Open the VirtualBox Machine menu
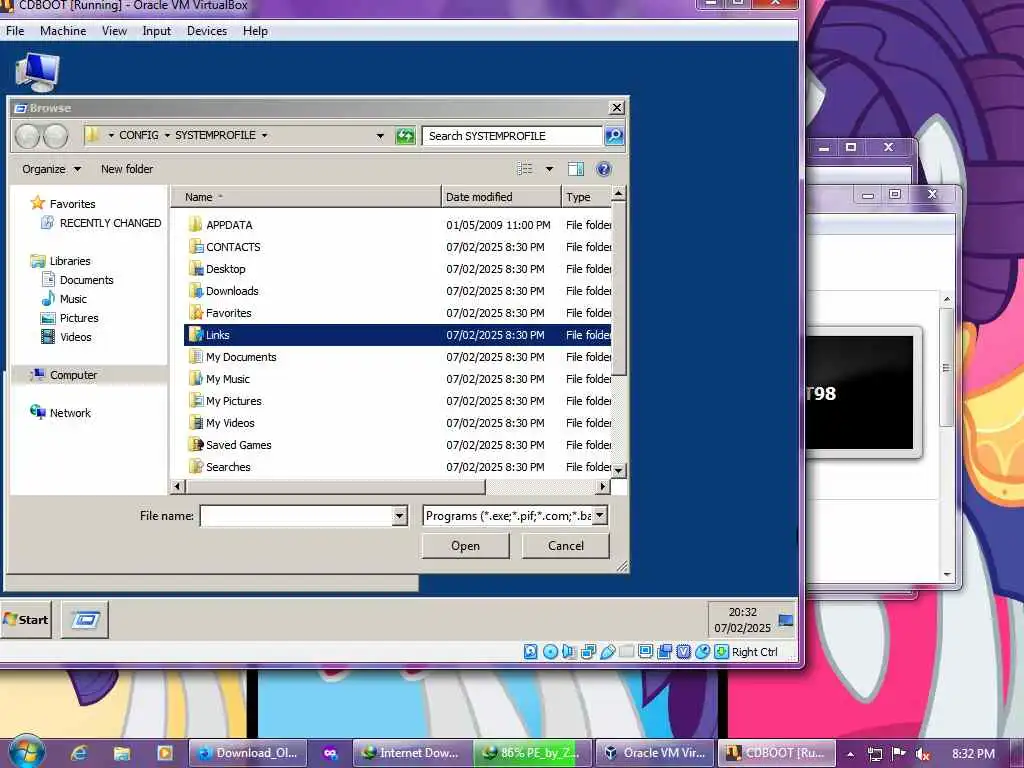This screenshot has width=1024, height=768. [63, 31]
